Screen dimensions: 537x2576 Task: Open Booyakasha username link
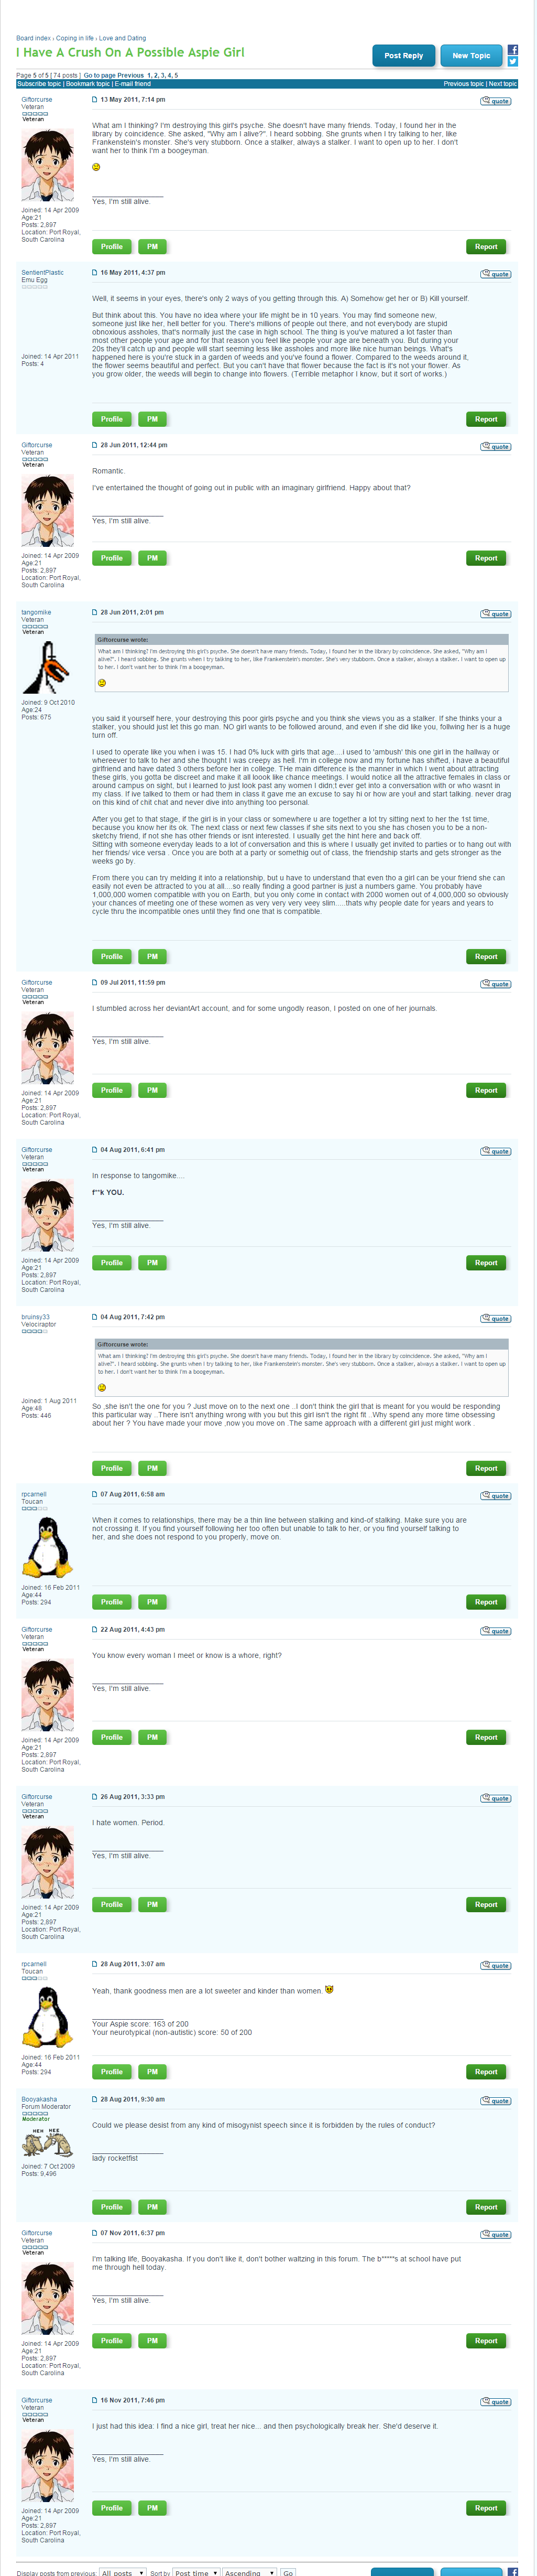tap(39, 2099)
